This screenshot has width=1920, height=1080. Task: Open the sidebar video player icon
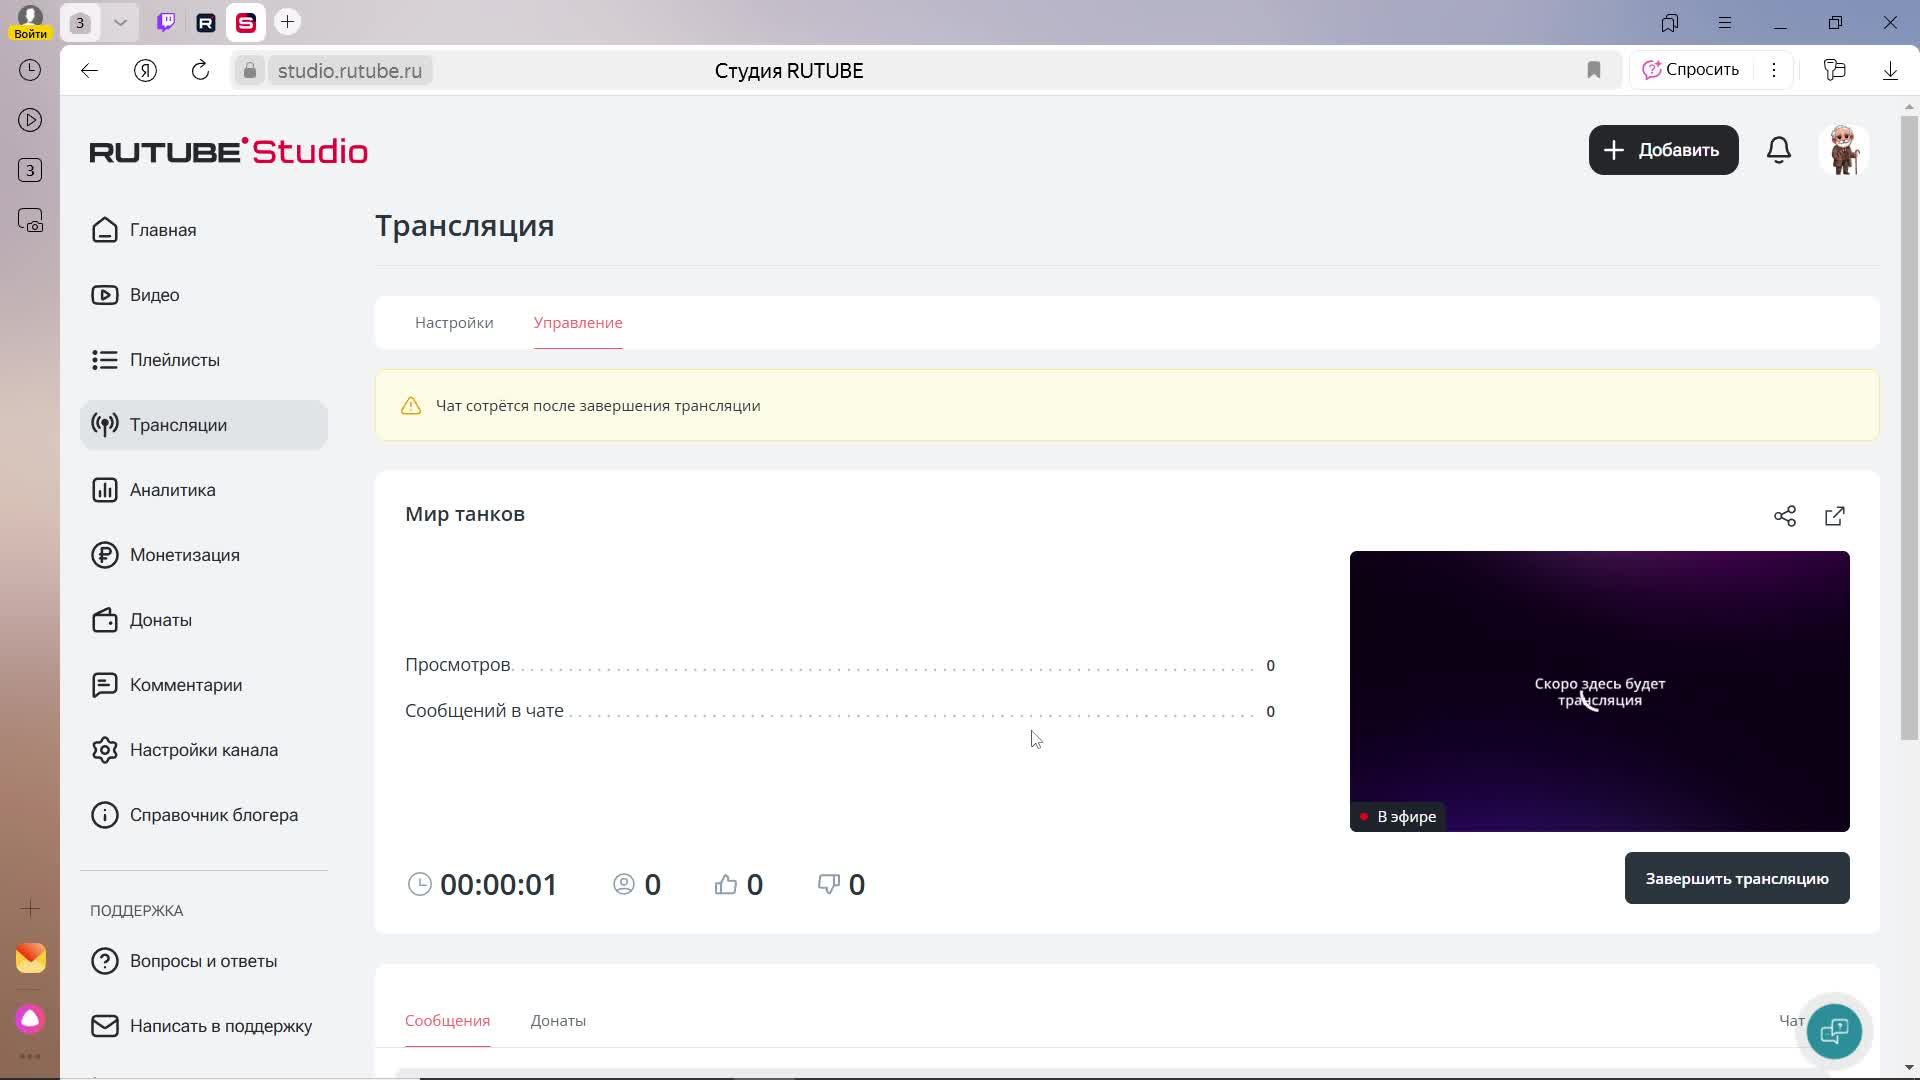coord(30,120)
